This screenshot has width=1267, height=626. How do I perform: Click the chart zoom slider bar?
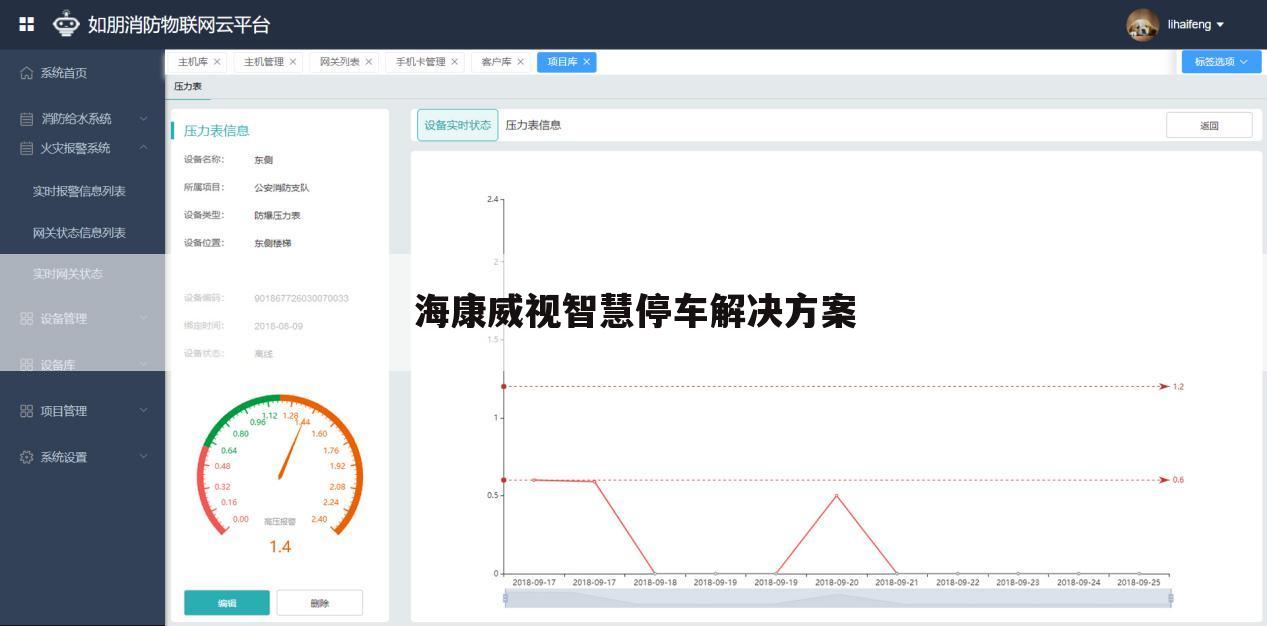(x=838, y=598)
